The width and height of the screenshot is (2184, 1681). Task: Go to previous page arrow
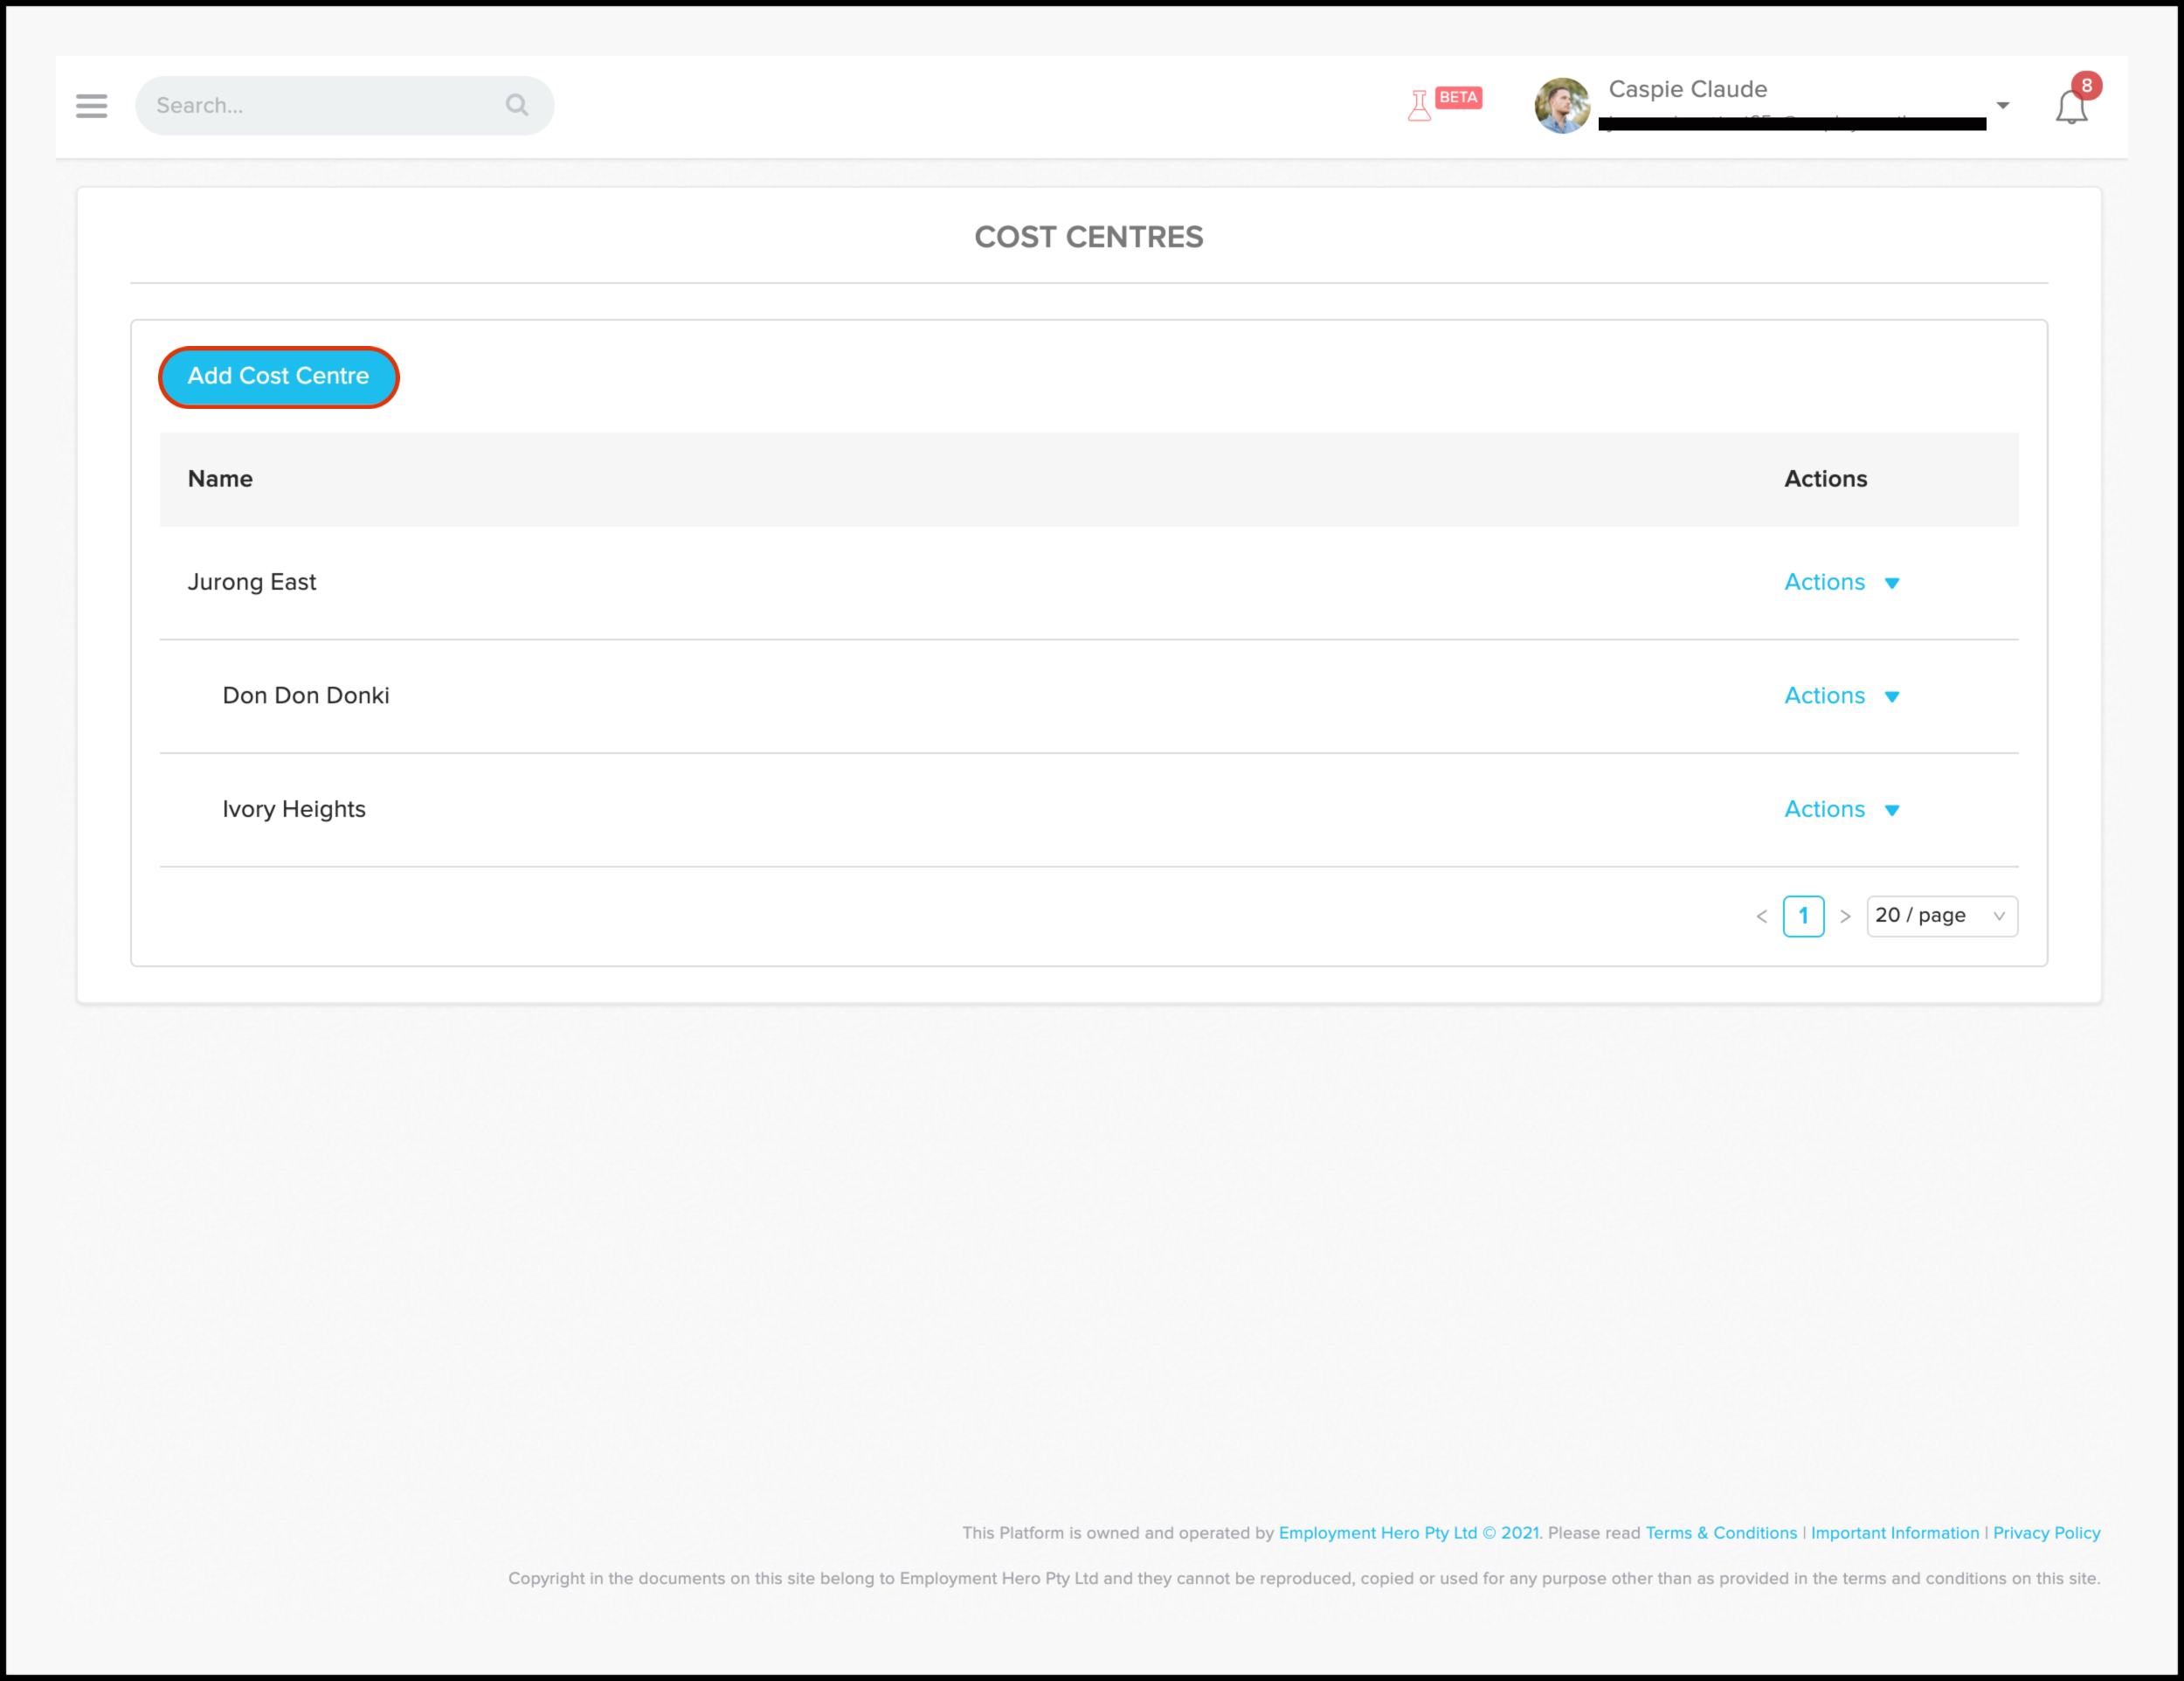[x=1762, y=916]
